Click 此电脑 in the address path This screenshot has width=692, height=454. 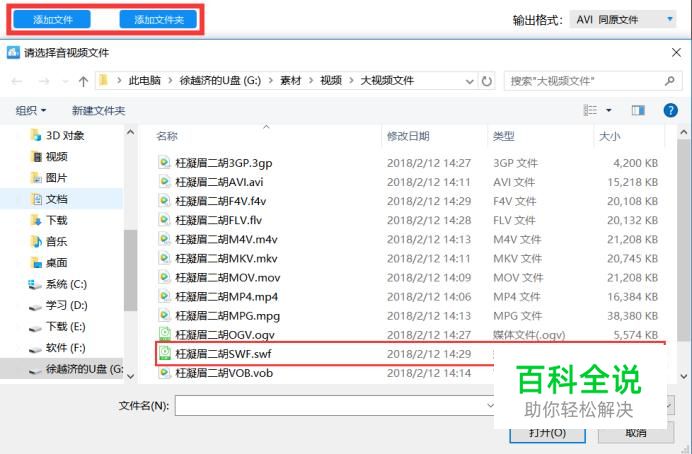[x=145, y=81]
